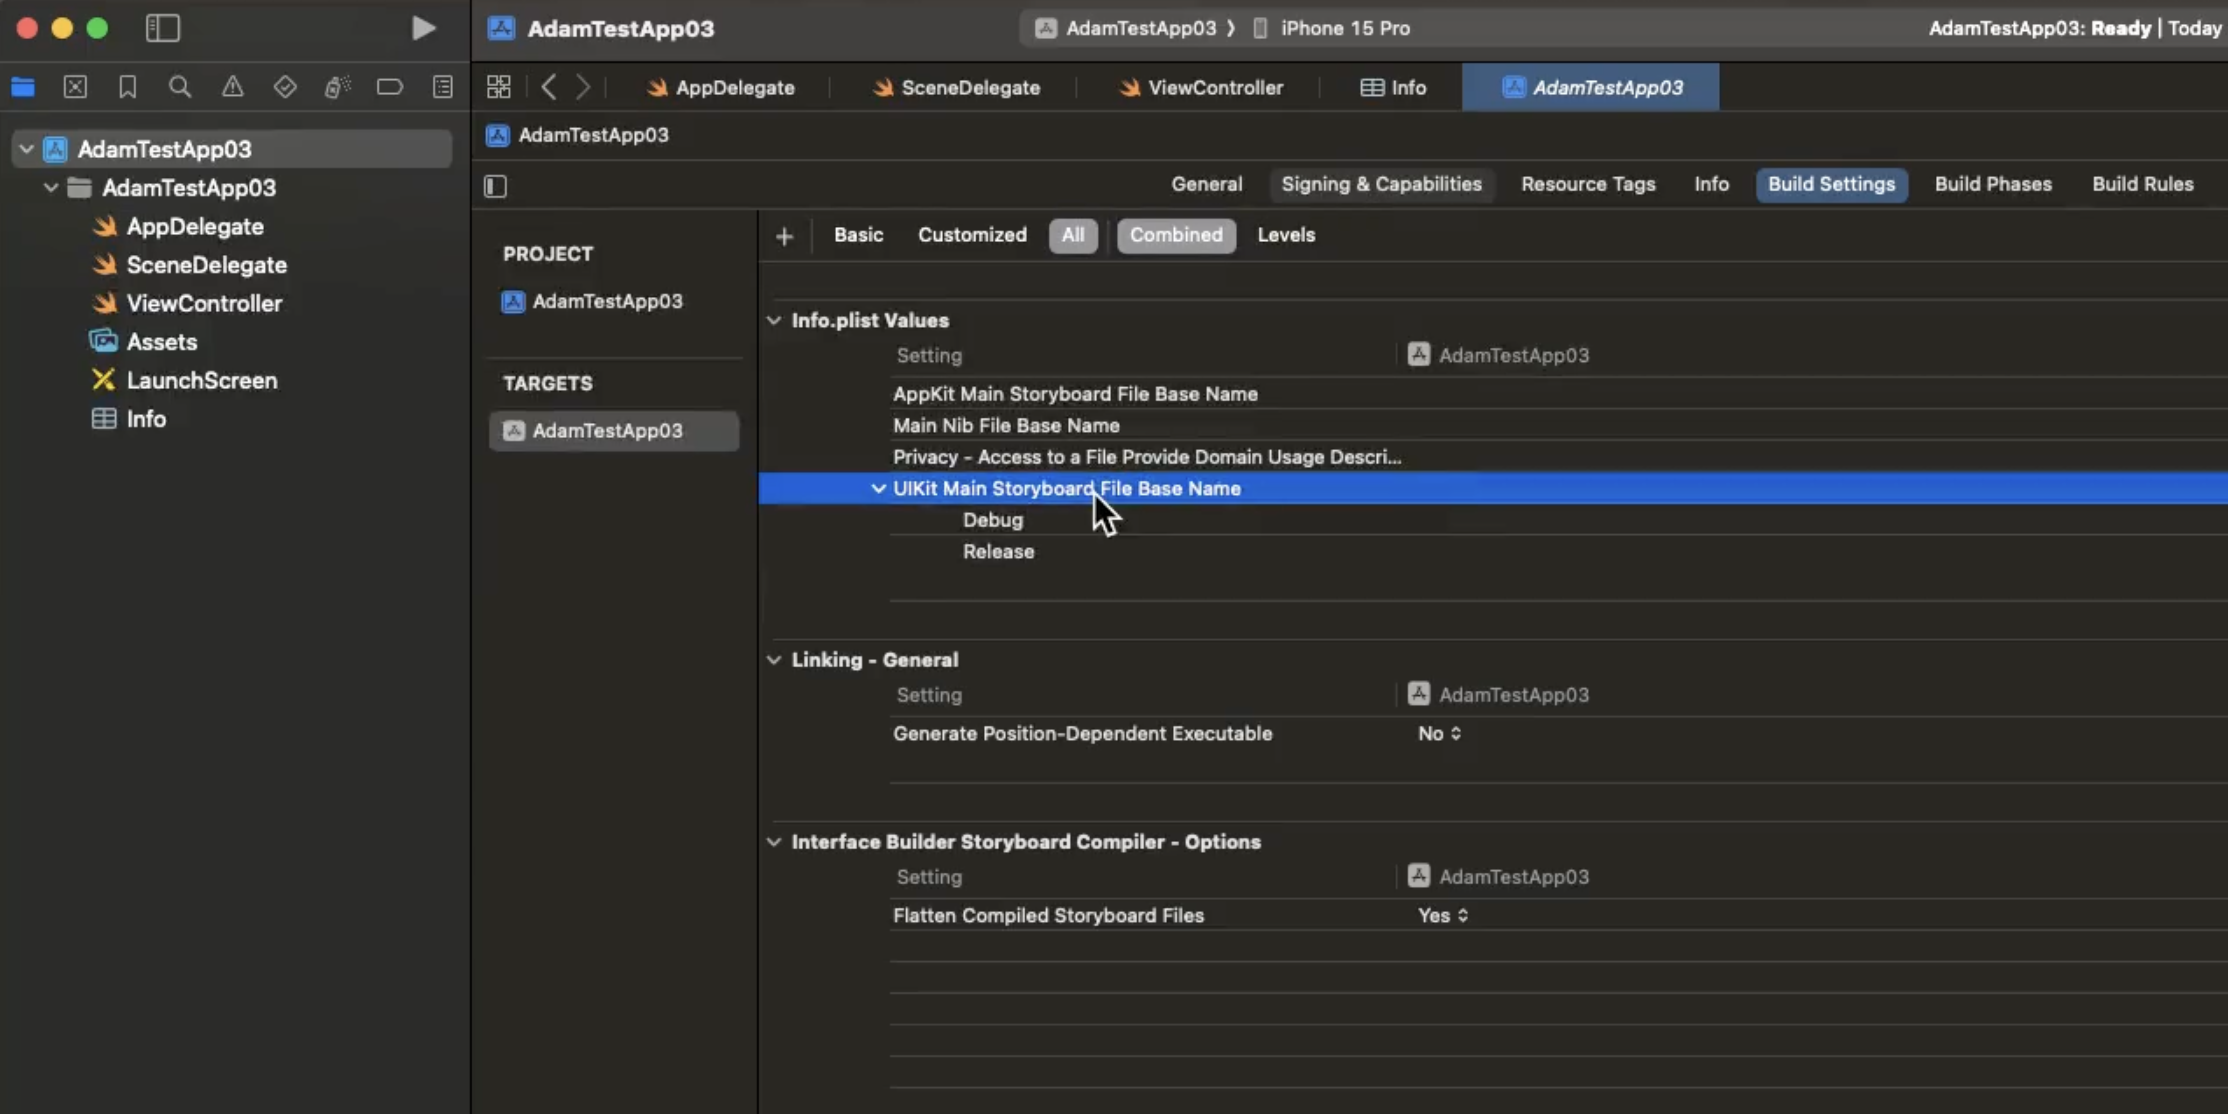Select iPhone 15 Pro run destination
Viewport: 2228px width, 1114px height.
pos(1344,28)
